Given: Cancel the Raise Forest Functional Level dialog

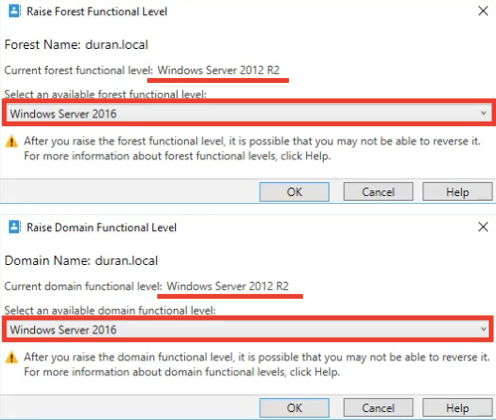Looking at the screenshot, I should coord(378,192).
